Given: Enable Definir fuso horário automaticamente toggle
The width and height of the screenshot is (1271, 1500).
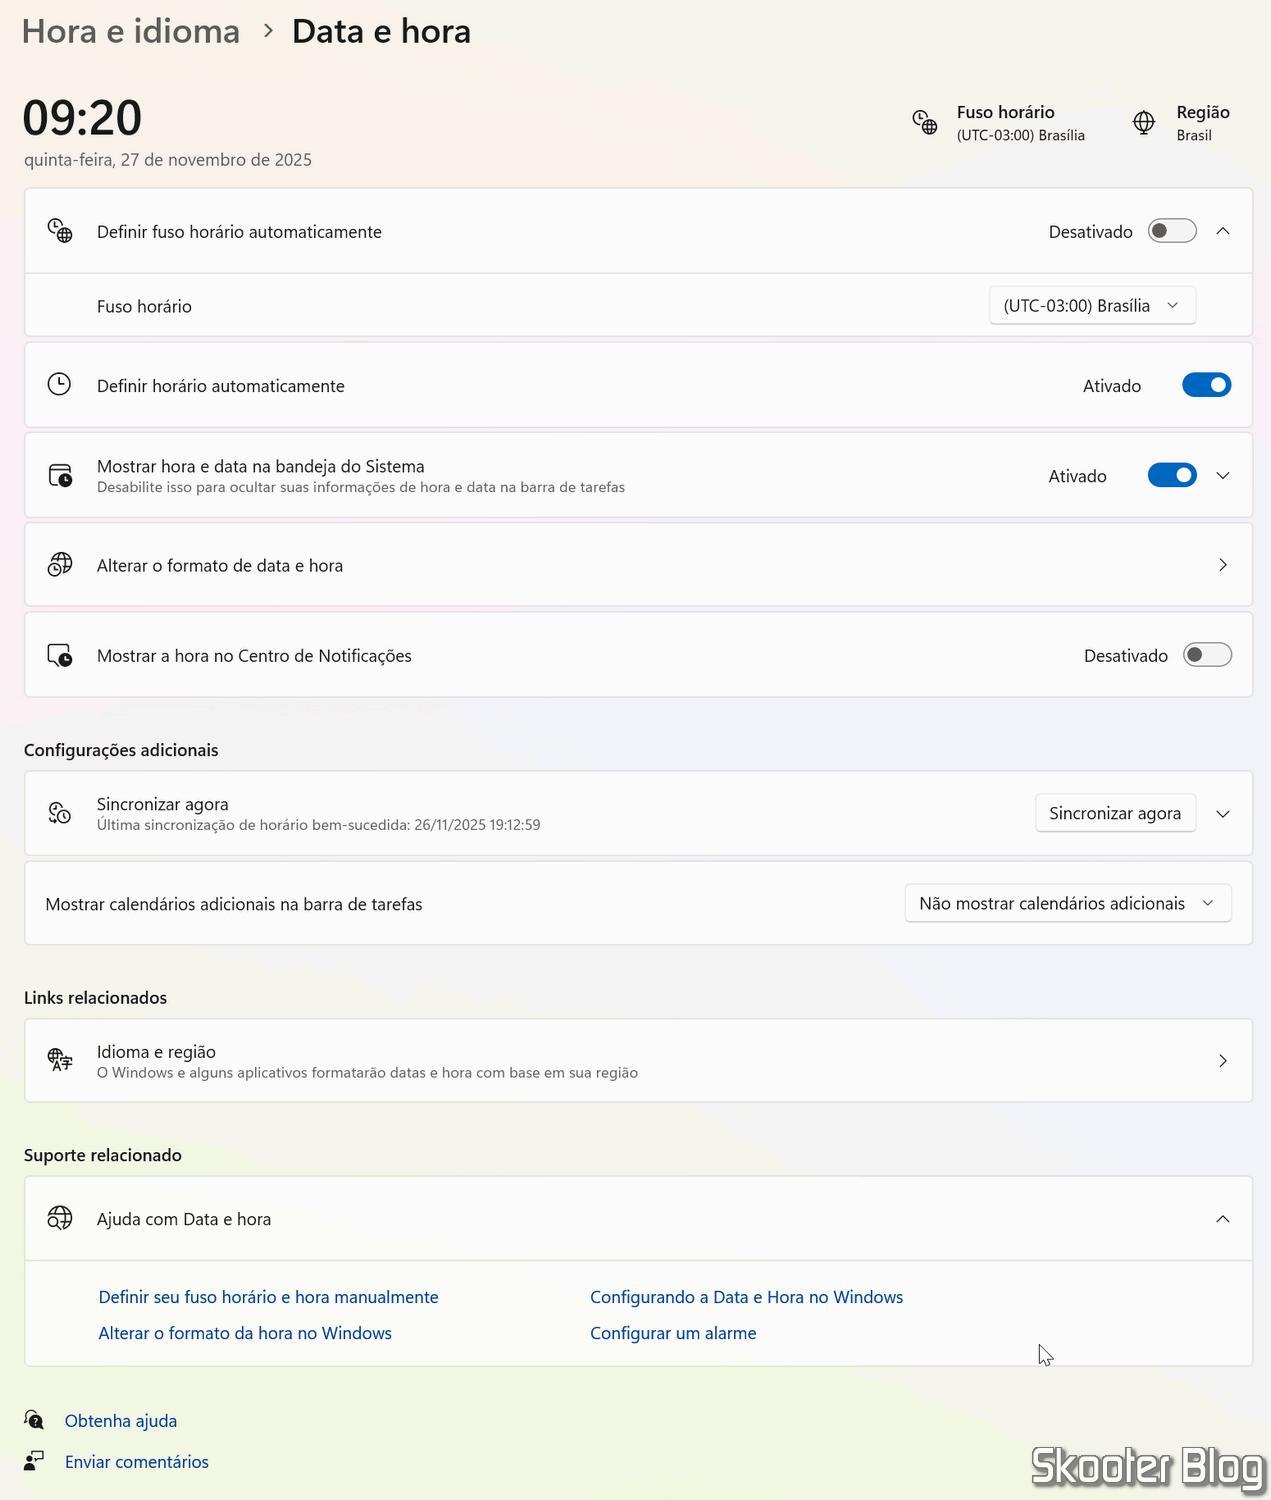Looking at the screenshot, I should pyautogui.click(x=1172, y=231).
